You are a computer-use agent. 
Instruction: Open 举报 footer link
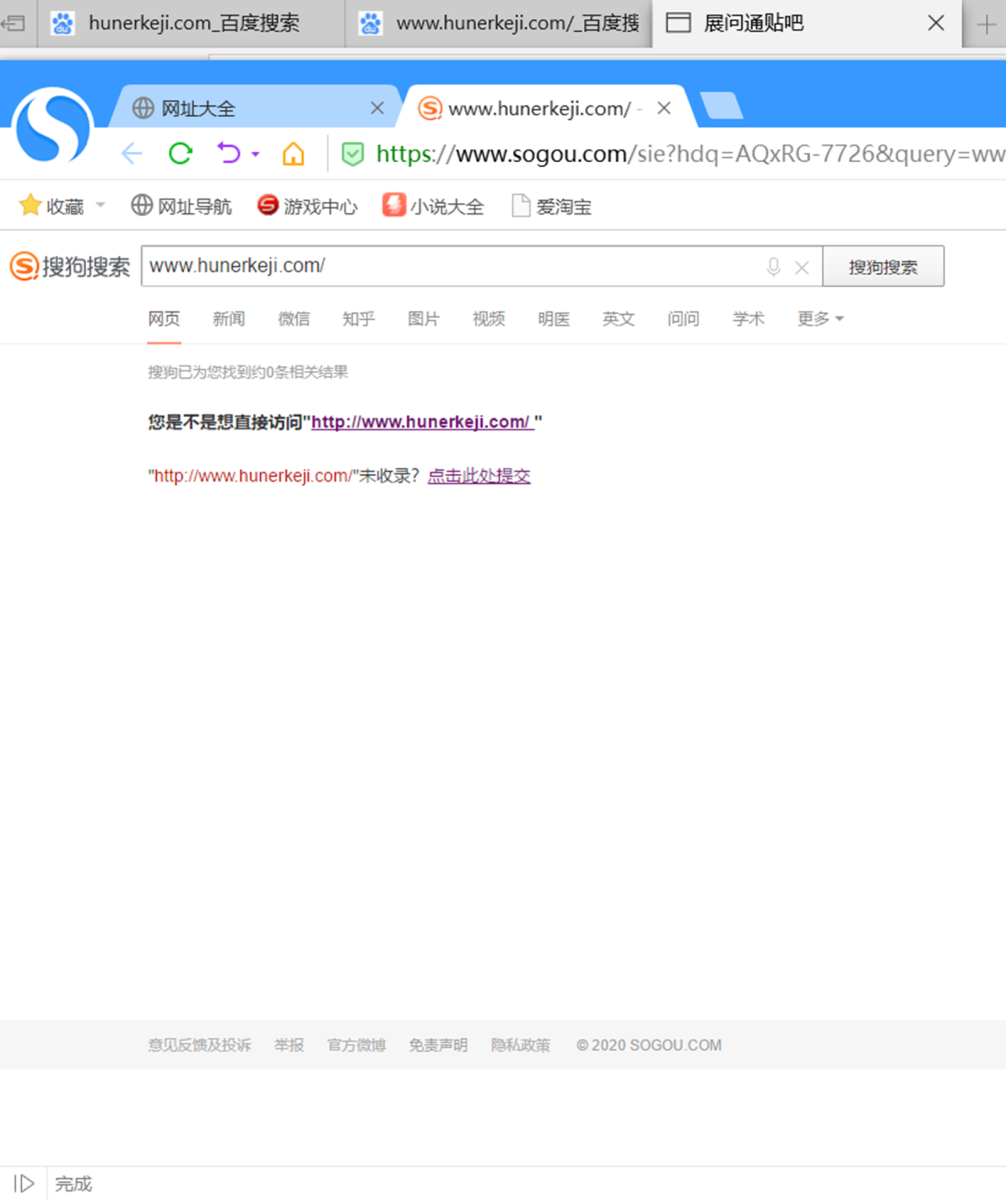pyautogui.click(x=289, y=1045)
